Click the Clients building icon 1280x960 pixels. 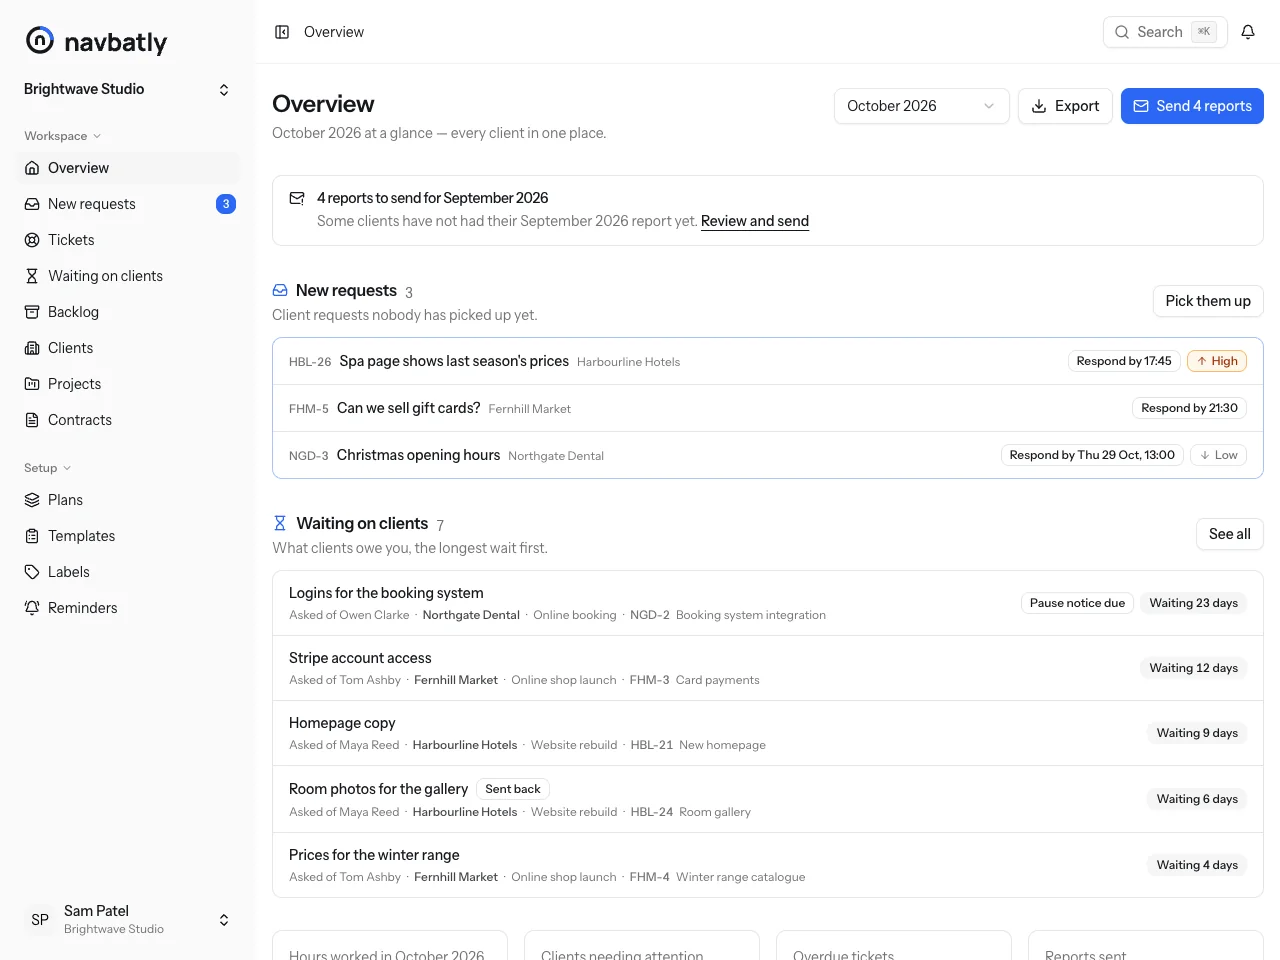[32, 348]
